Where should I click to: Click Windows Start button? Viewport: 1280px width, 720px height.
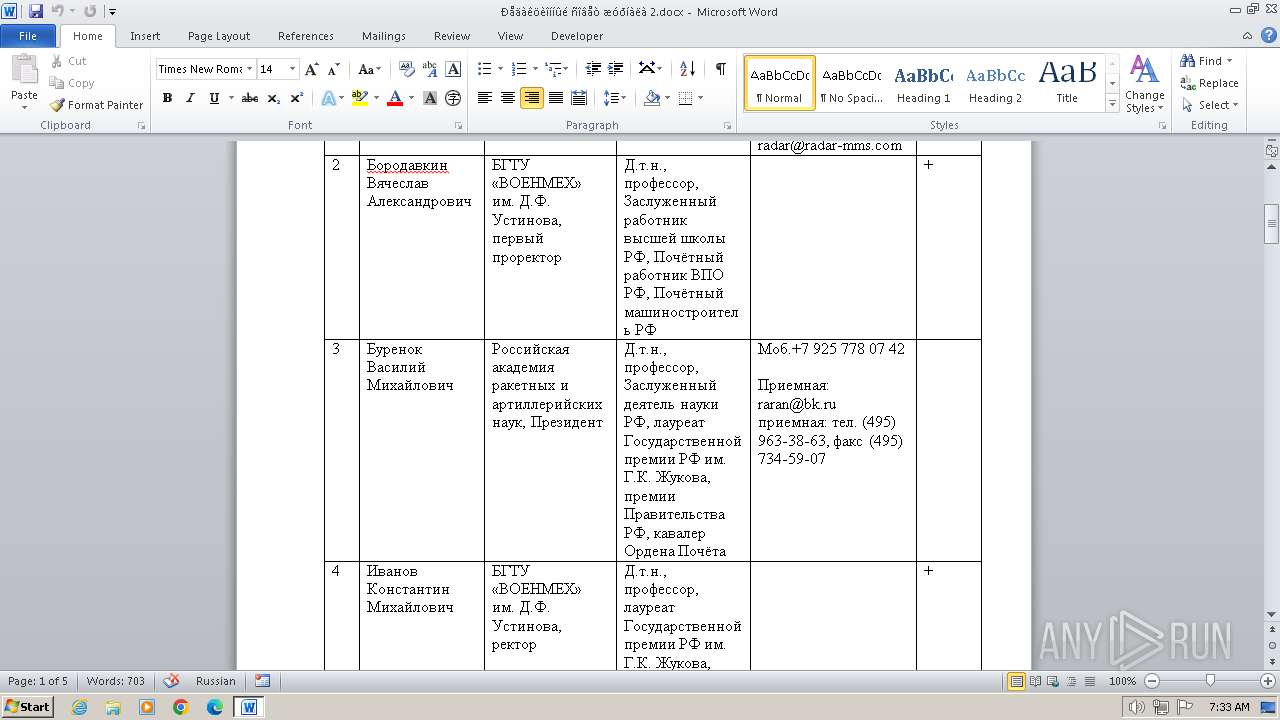[x=27, y=706]
